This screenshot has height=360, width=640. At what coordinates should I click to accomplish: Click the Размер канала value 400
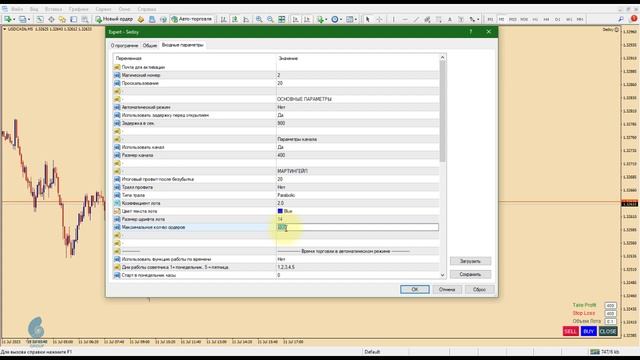281,155
